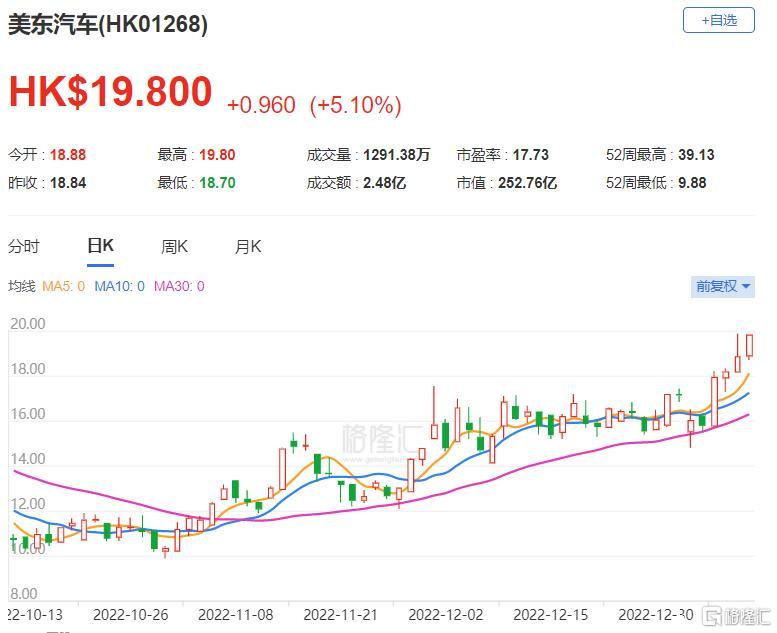This screenshot has width=777, height=633.
Task: Click the 最低 value 18.70
Action: 217,183
